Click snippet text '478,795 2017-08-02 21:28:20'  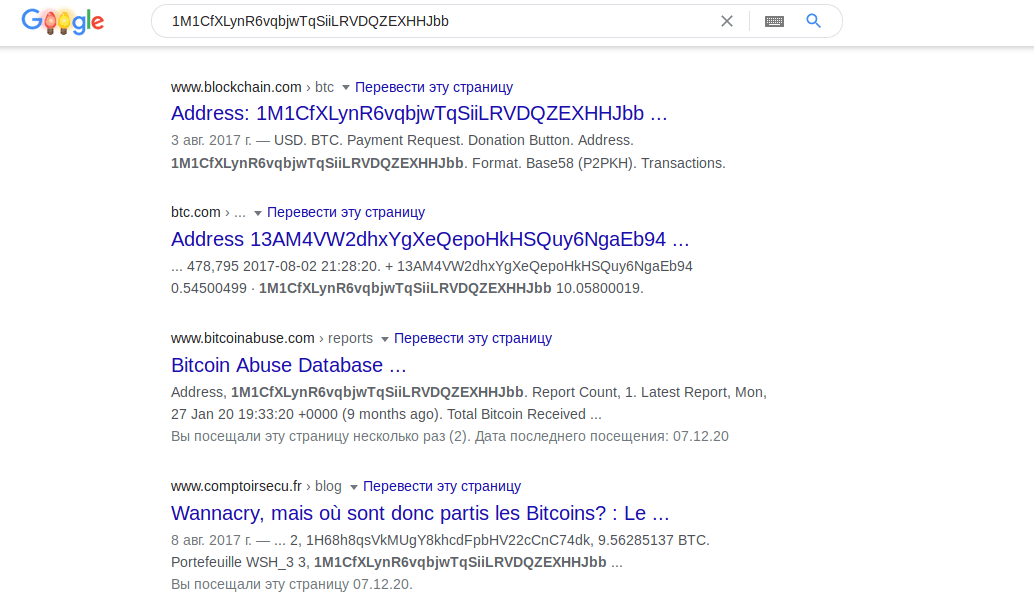284,267
